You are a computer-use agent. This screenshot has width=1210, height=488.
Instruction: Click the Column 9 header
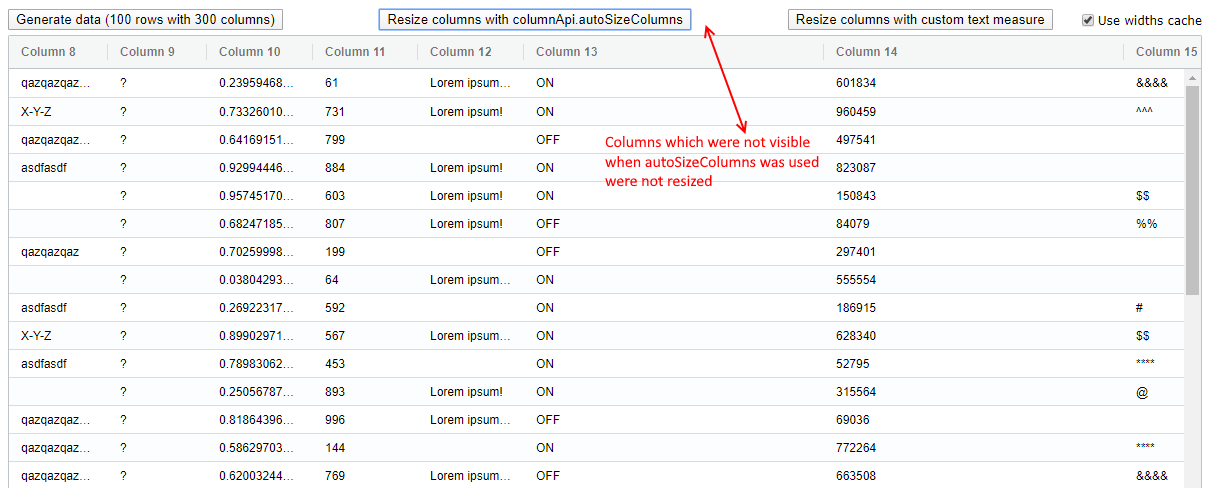[x=147, y=52]
